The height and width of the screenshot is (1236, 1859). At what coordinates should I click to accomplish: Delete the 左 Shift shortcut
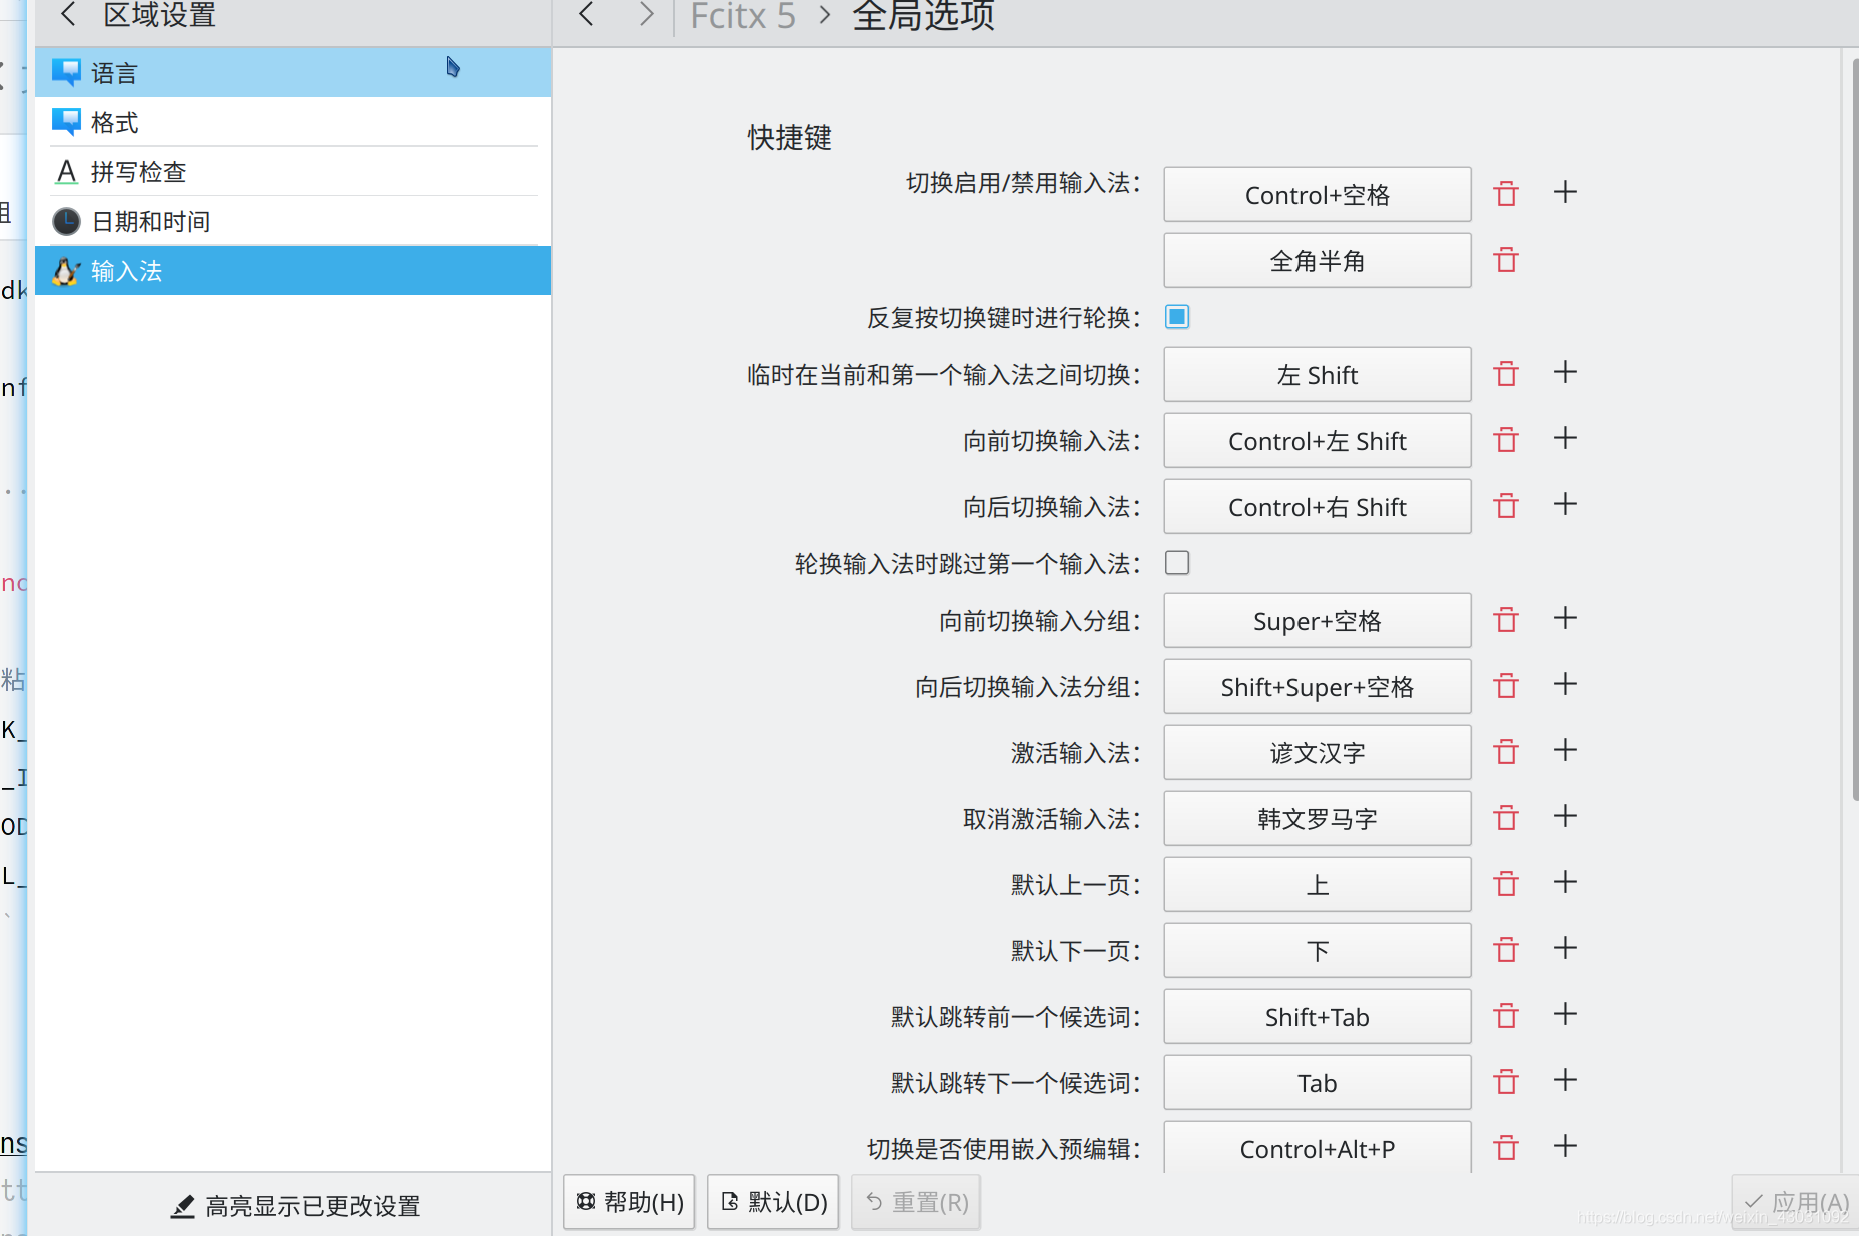[x=1506, y=374]
